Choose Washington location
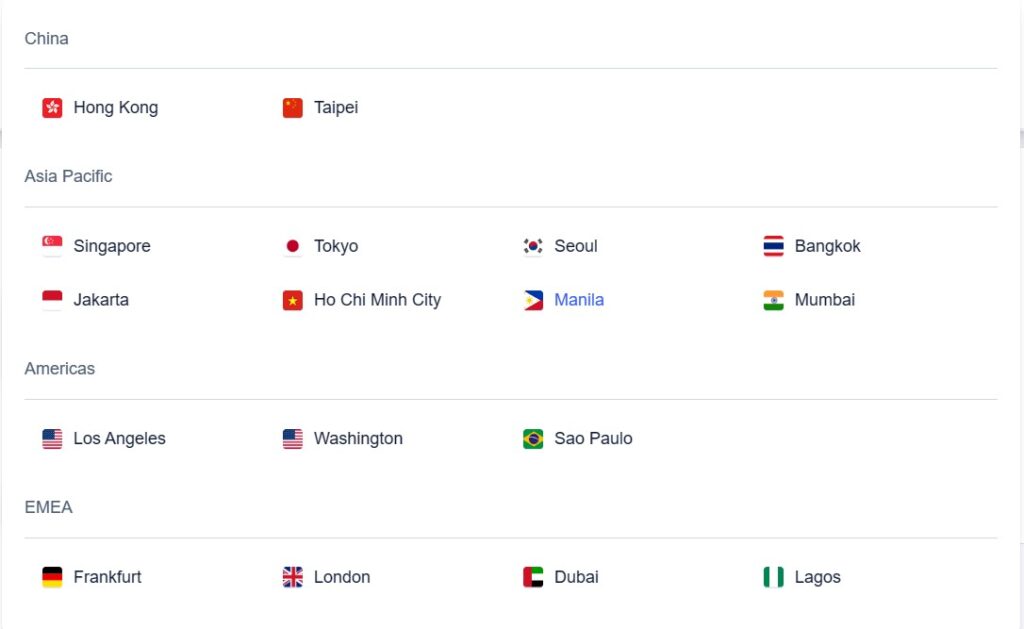The height and width of the screenshot is (629, 1024). 358,439
